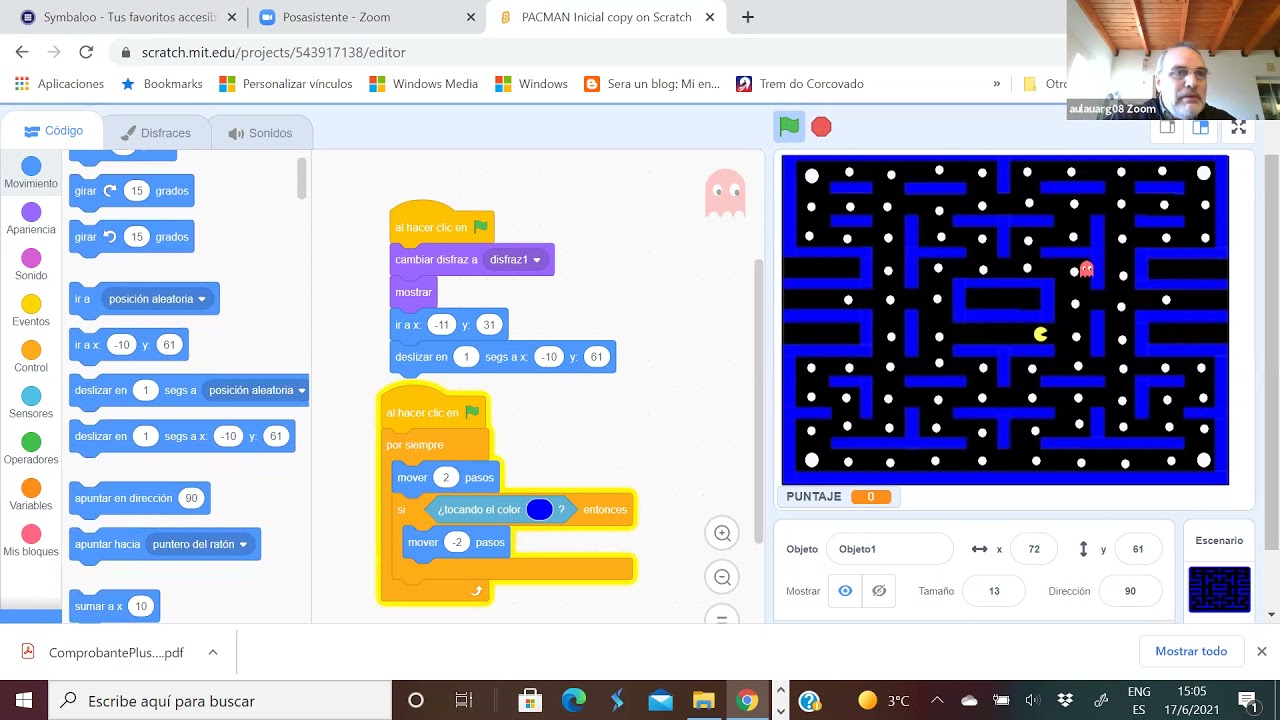Open posición aleatoria dropdown in 'ir a' block
This screenshot has width=1280, height=720.
(158, 299)
